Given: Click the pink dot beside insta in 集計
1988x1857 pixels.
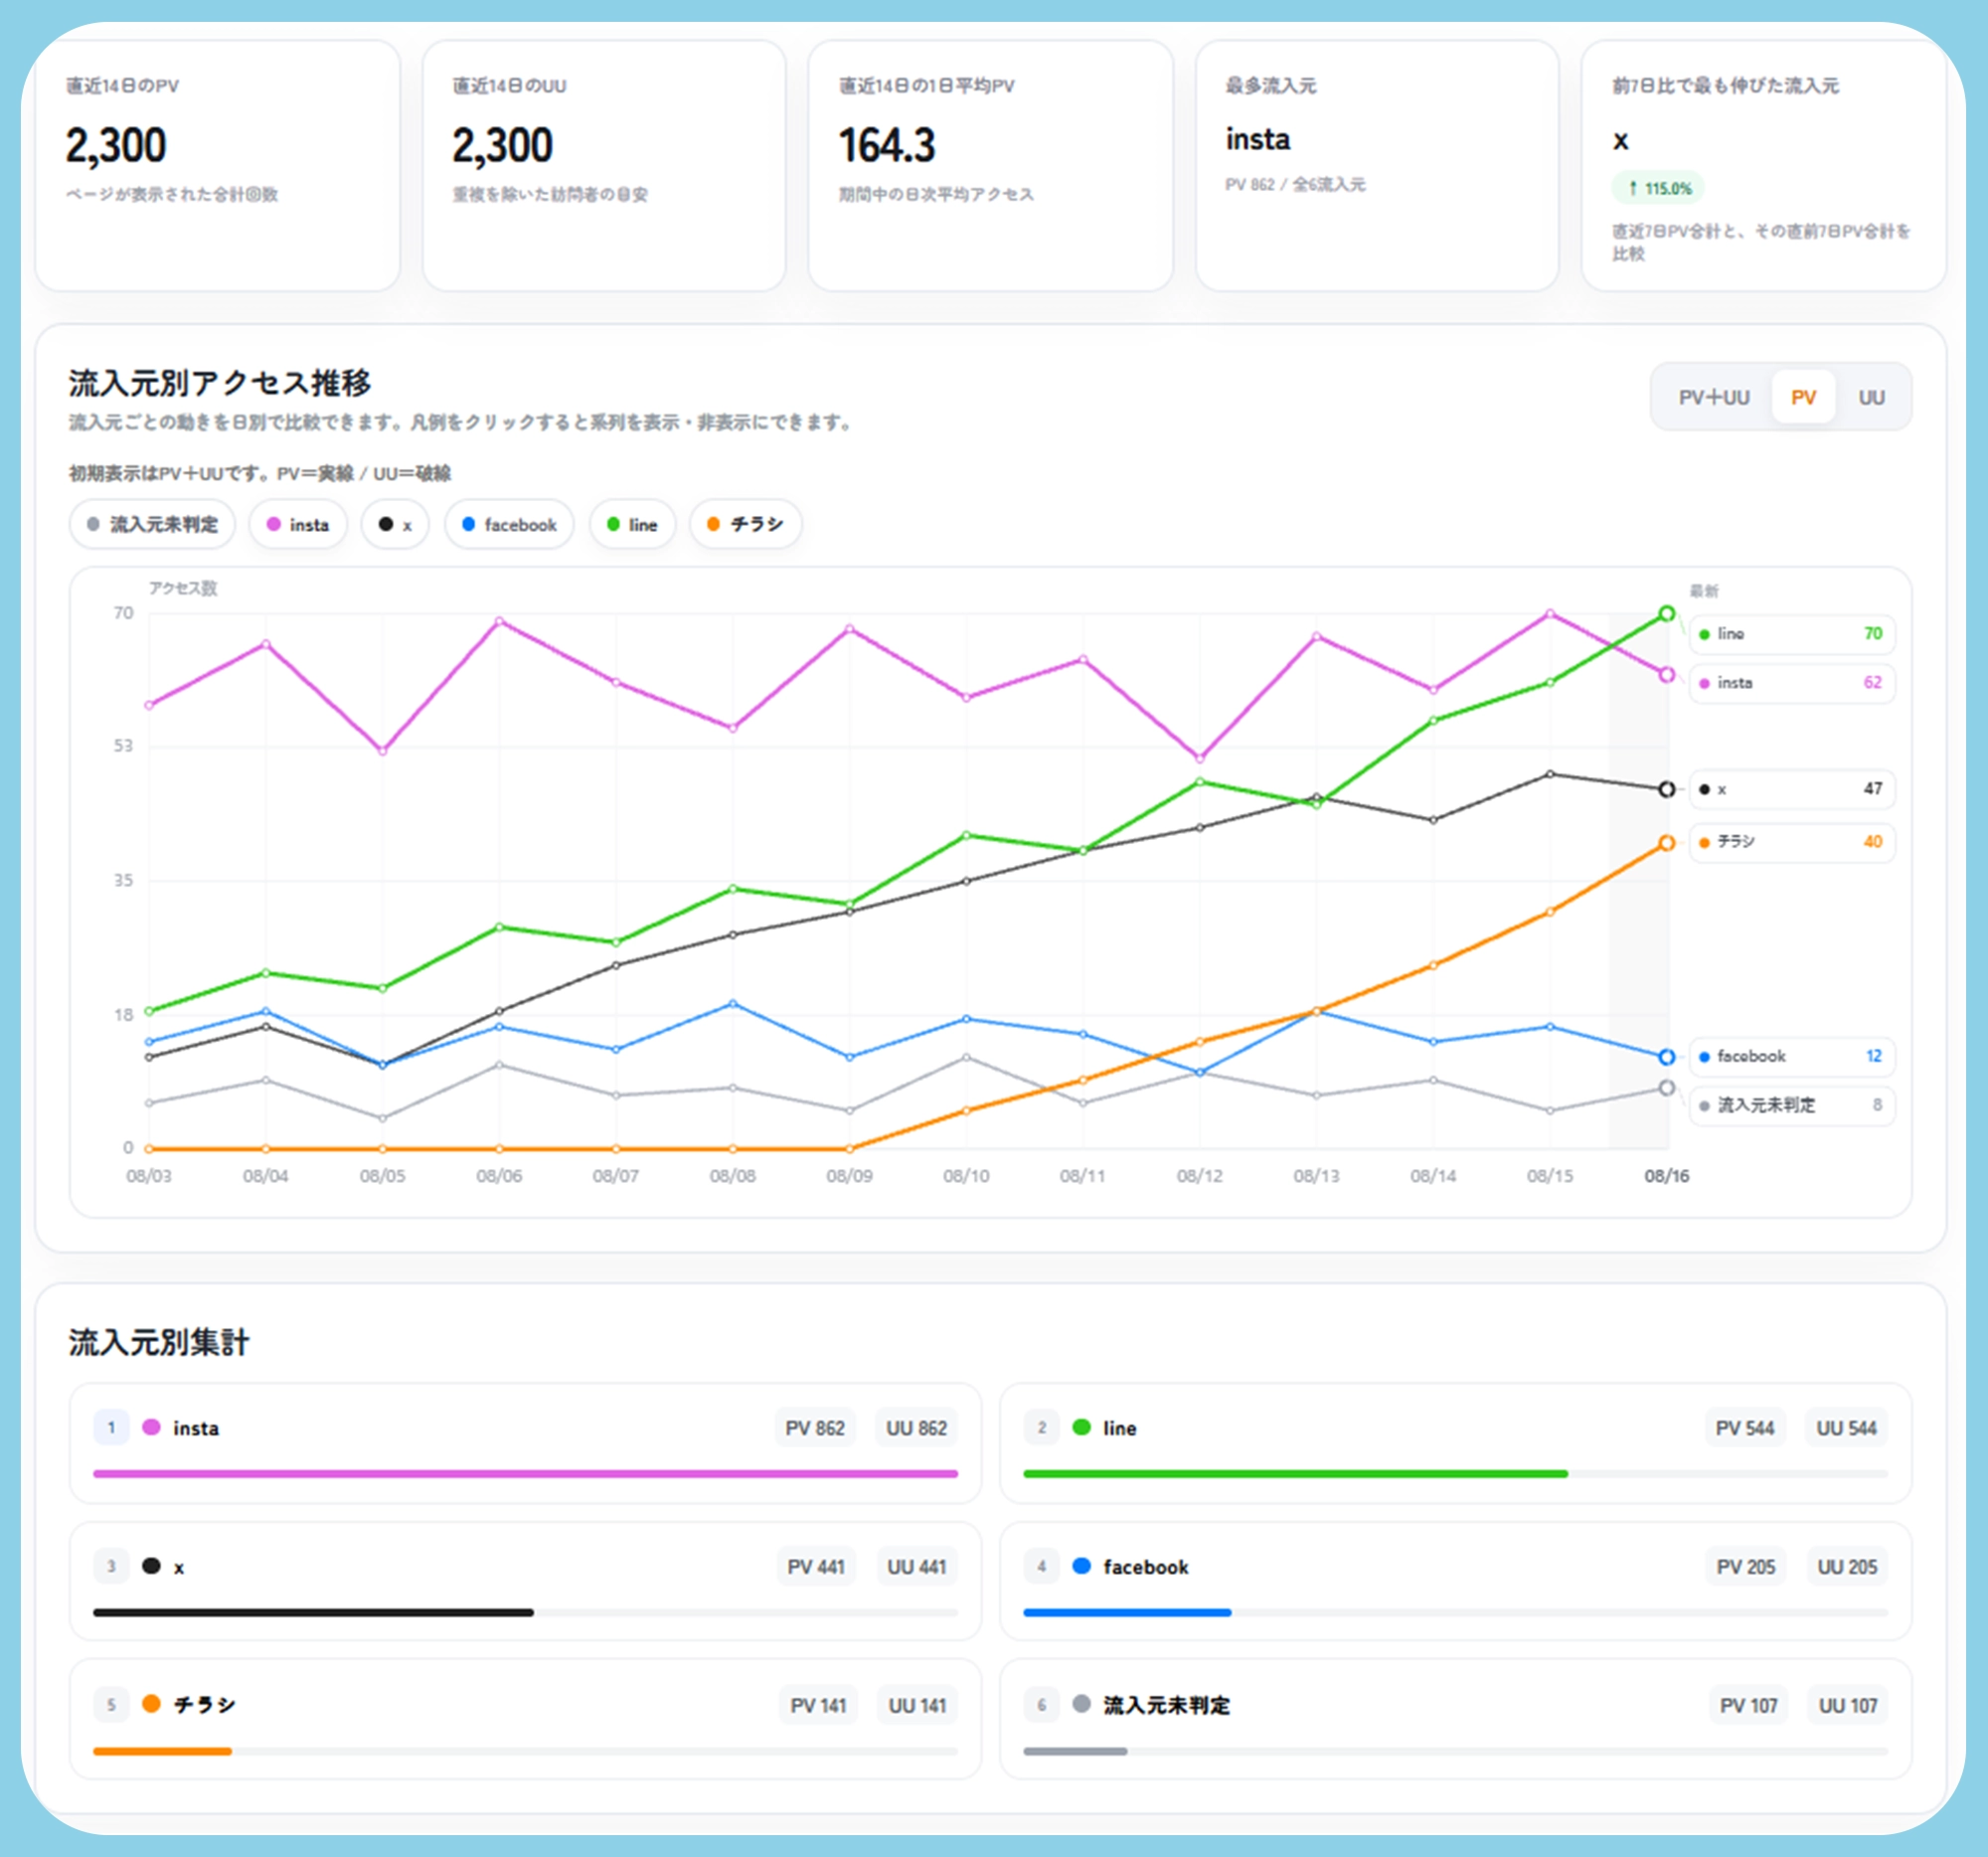Looking at the screenshot, I should point(151,1427).
